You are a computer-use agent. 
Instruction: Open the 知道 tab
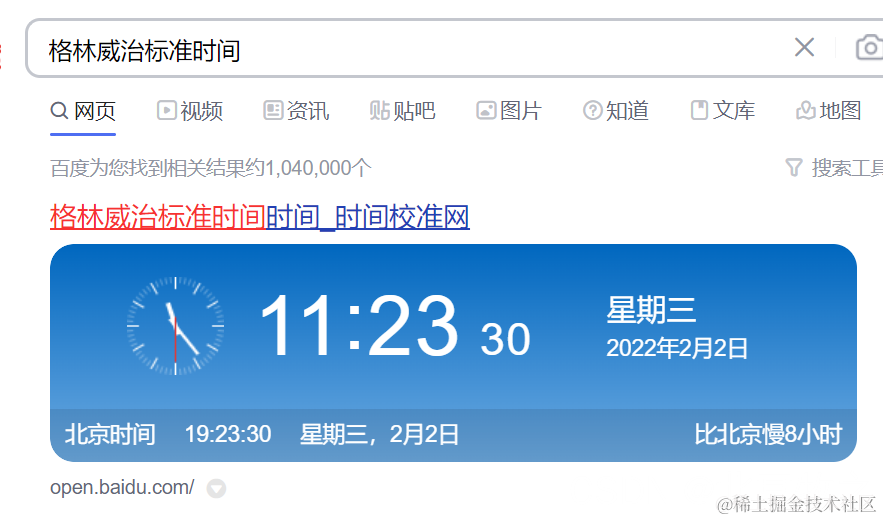[616, 111]
